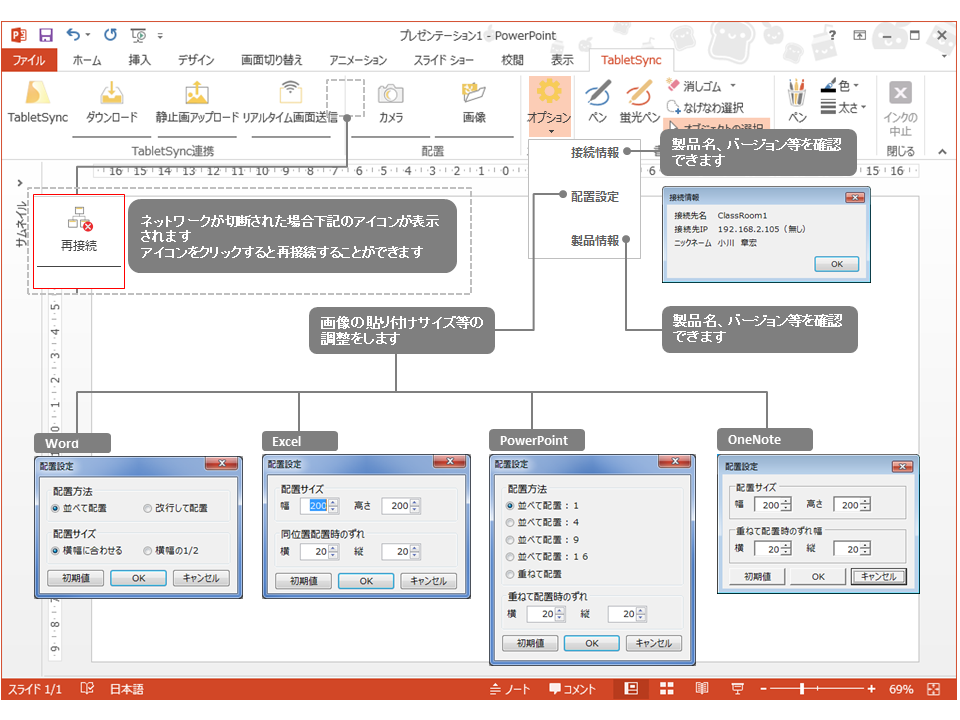
Task: Switch to the デザイン ribbon tab
Action: coord(196,60)
